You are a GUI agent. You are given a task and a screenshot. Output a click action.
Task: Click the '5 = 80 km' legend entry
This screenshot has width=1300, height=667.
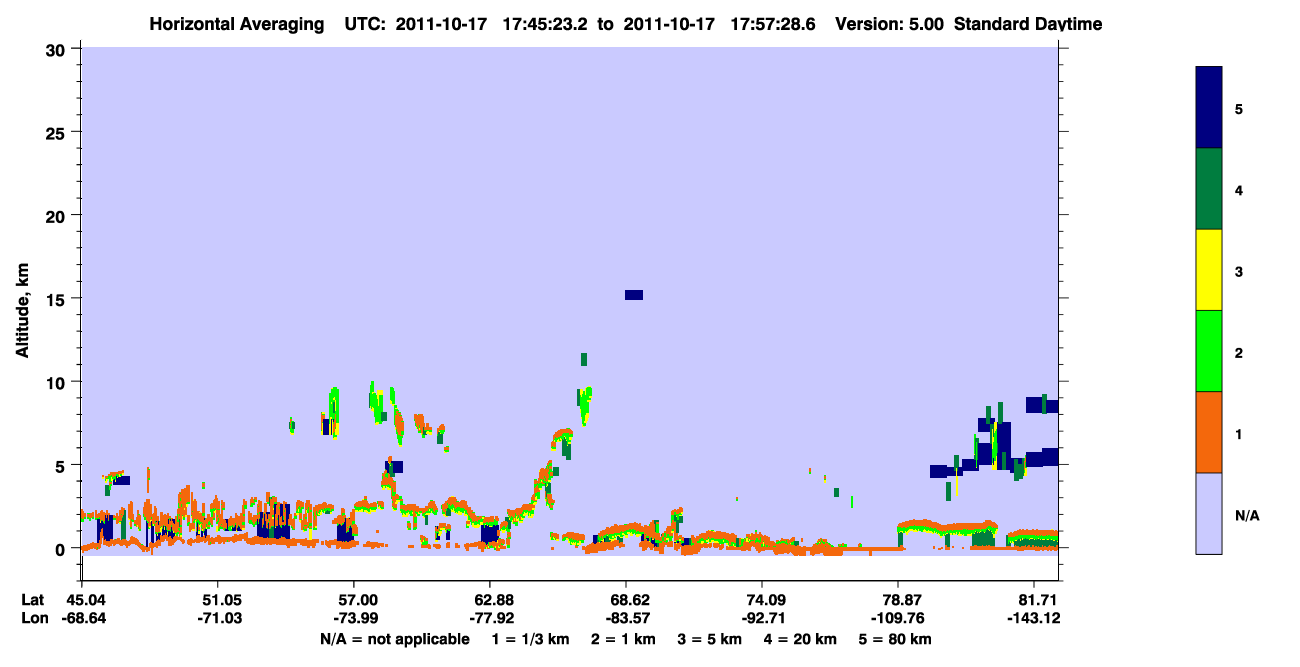[x=897, y=639]
